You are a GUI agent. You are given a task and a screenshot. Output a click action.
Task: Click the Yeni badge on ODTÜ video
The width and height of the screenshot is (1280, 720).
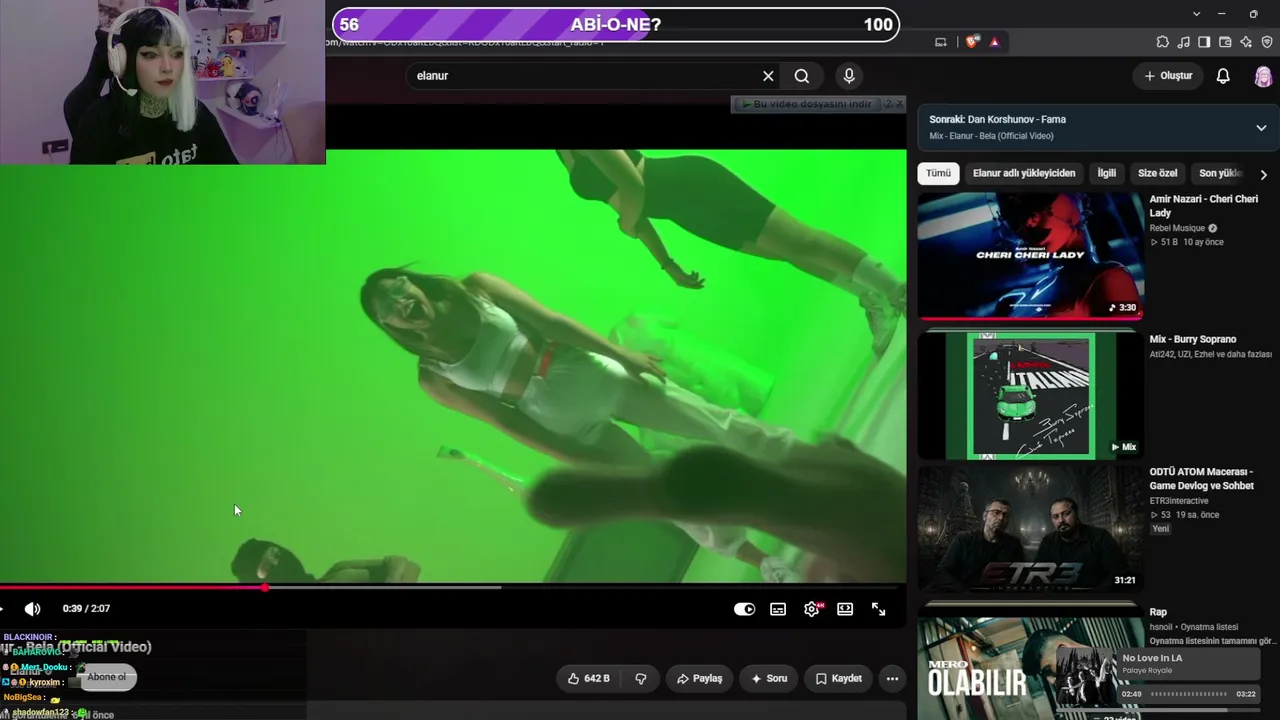click(1160, 529)
